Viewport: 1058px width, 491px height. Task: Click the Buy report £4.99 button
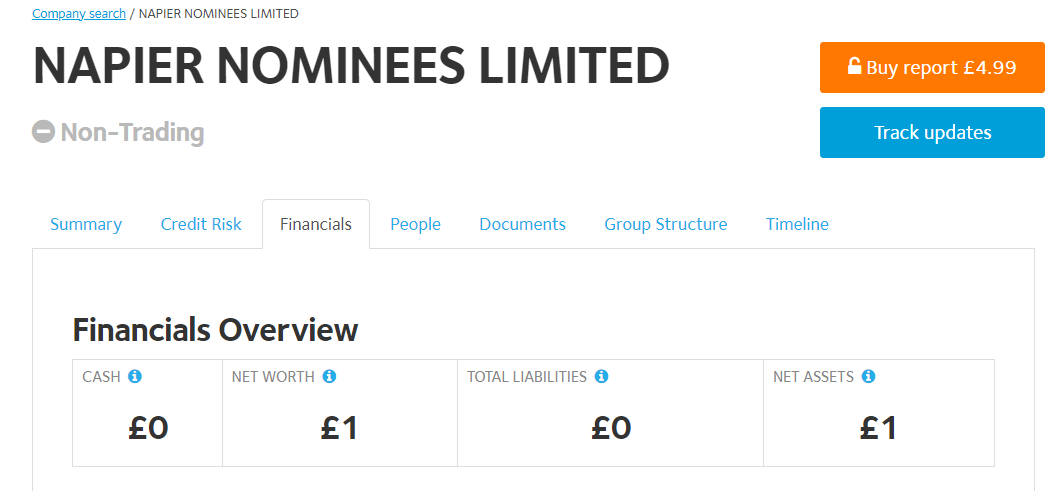pos(932,67)
